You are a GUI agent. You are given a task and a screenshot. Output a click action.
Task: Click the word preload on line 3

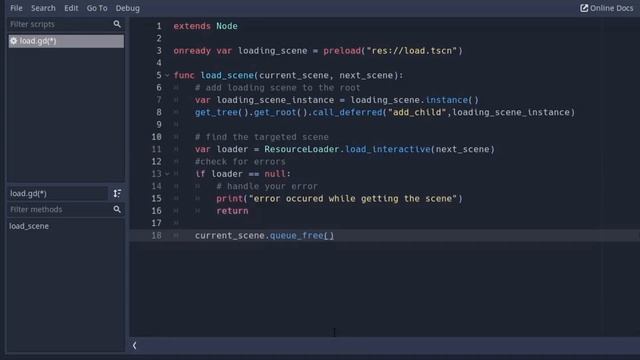pos(342,51)
